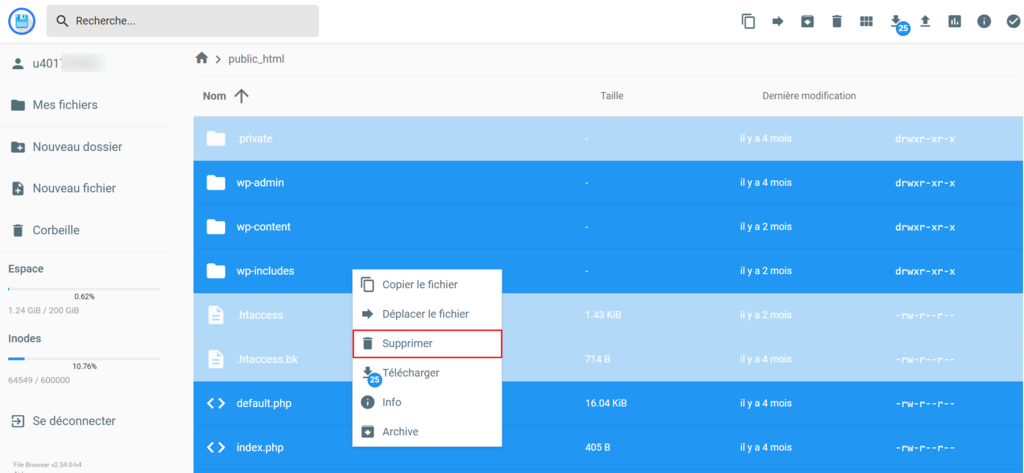Select the wp-admin folder name
The width and height of the screenshot is (1024, 473).
(x=260, y=183)
